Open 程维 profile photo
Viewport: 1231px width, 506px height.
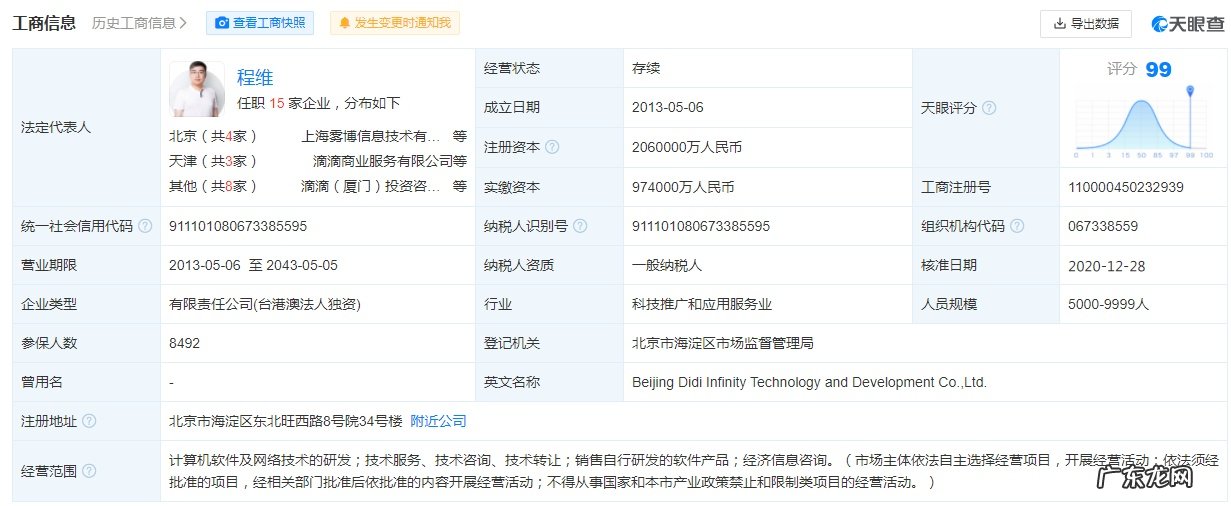pos(197,90)
